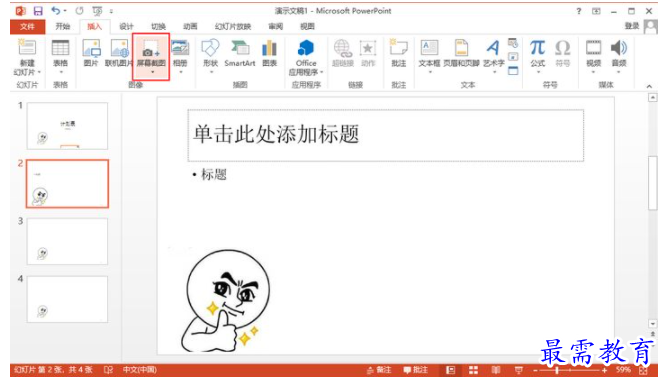Switch to the 视图 View tab
The width and height of the screenshot is (662, 383).
[307, 27]
